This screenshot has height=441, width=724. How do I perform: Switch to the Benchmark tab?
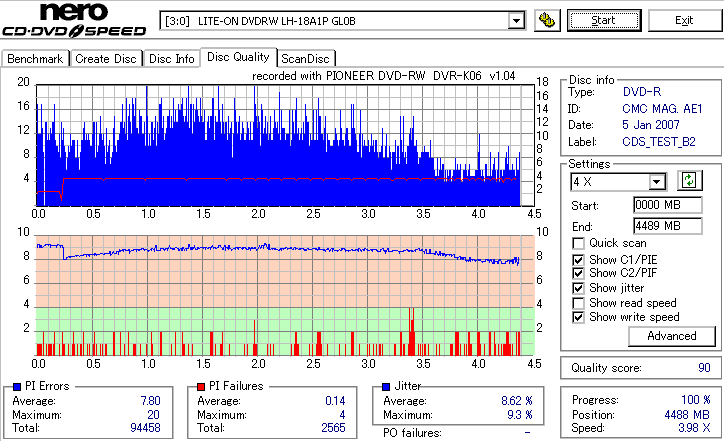[x=35, y=59]
